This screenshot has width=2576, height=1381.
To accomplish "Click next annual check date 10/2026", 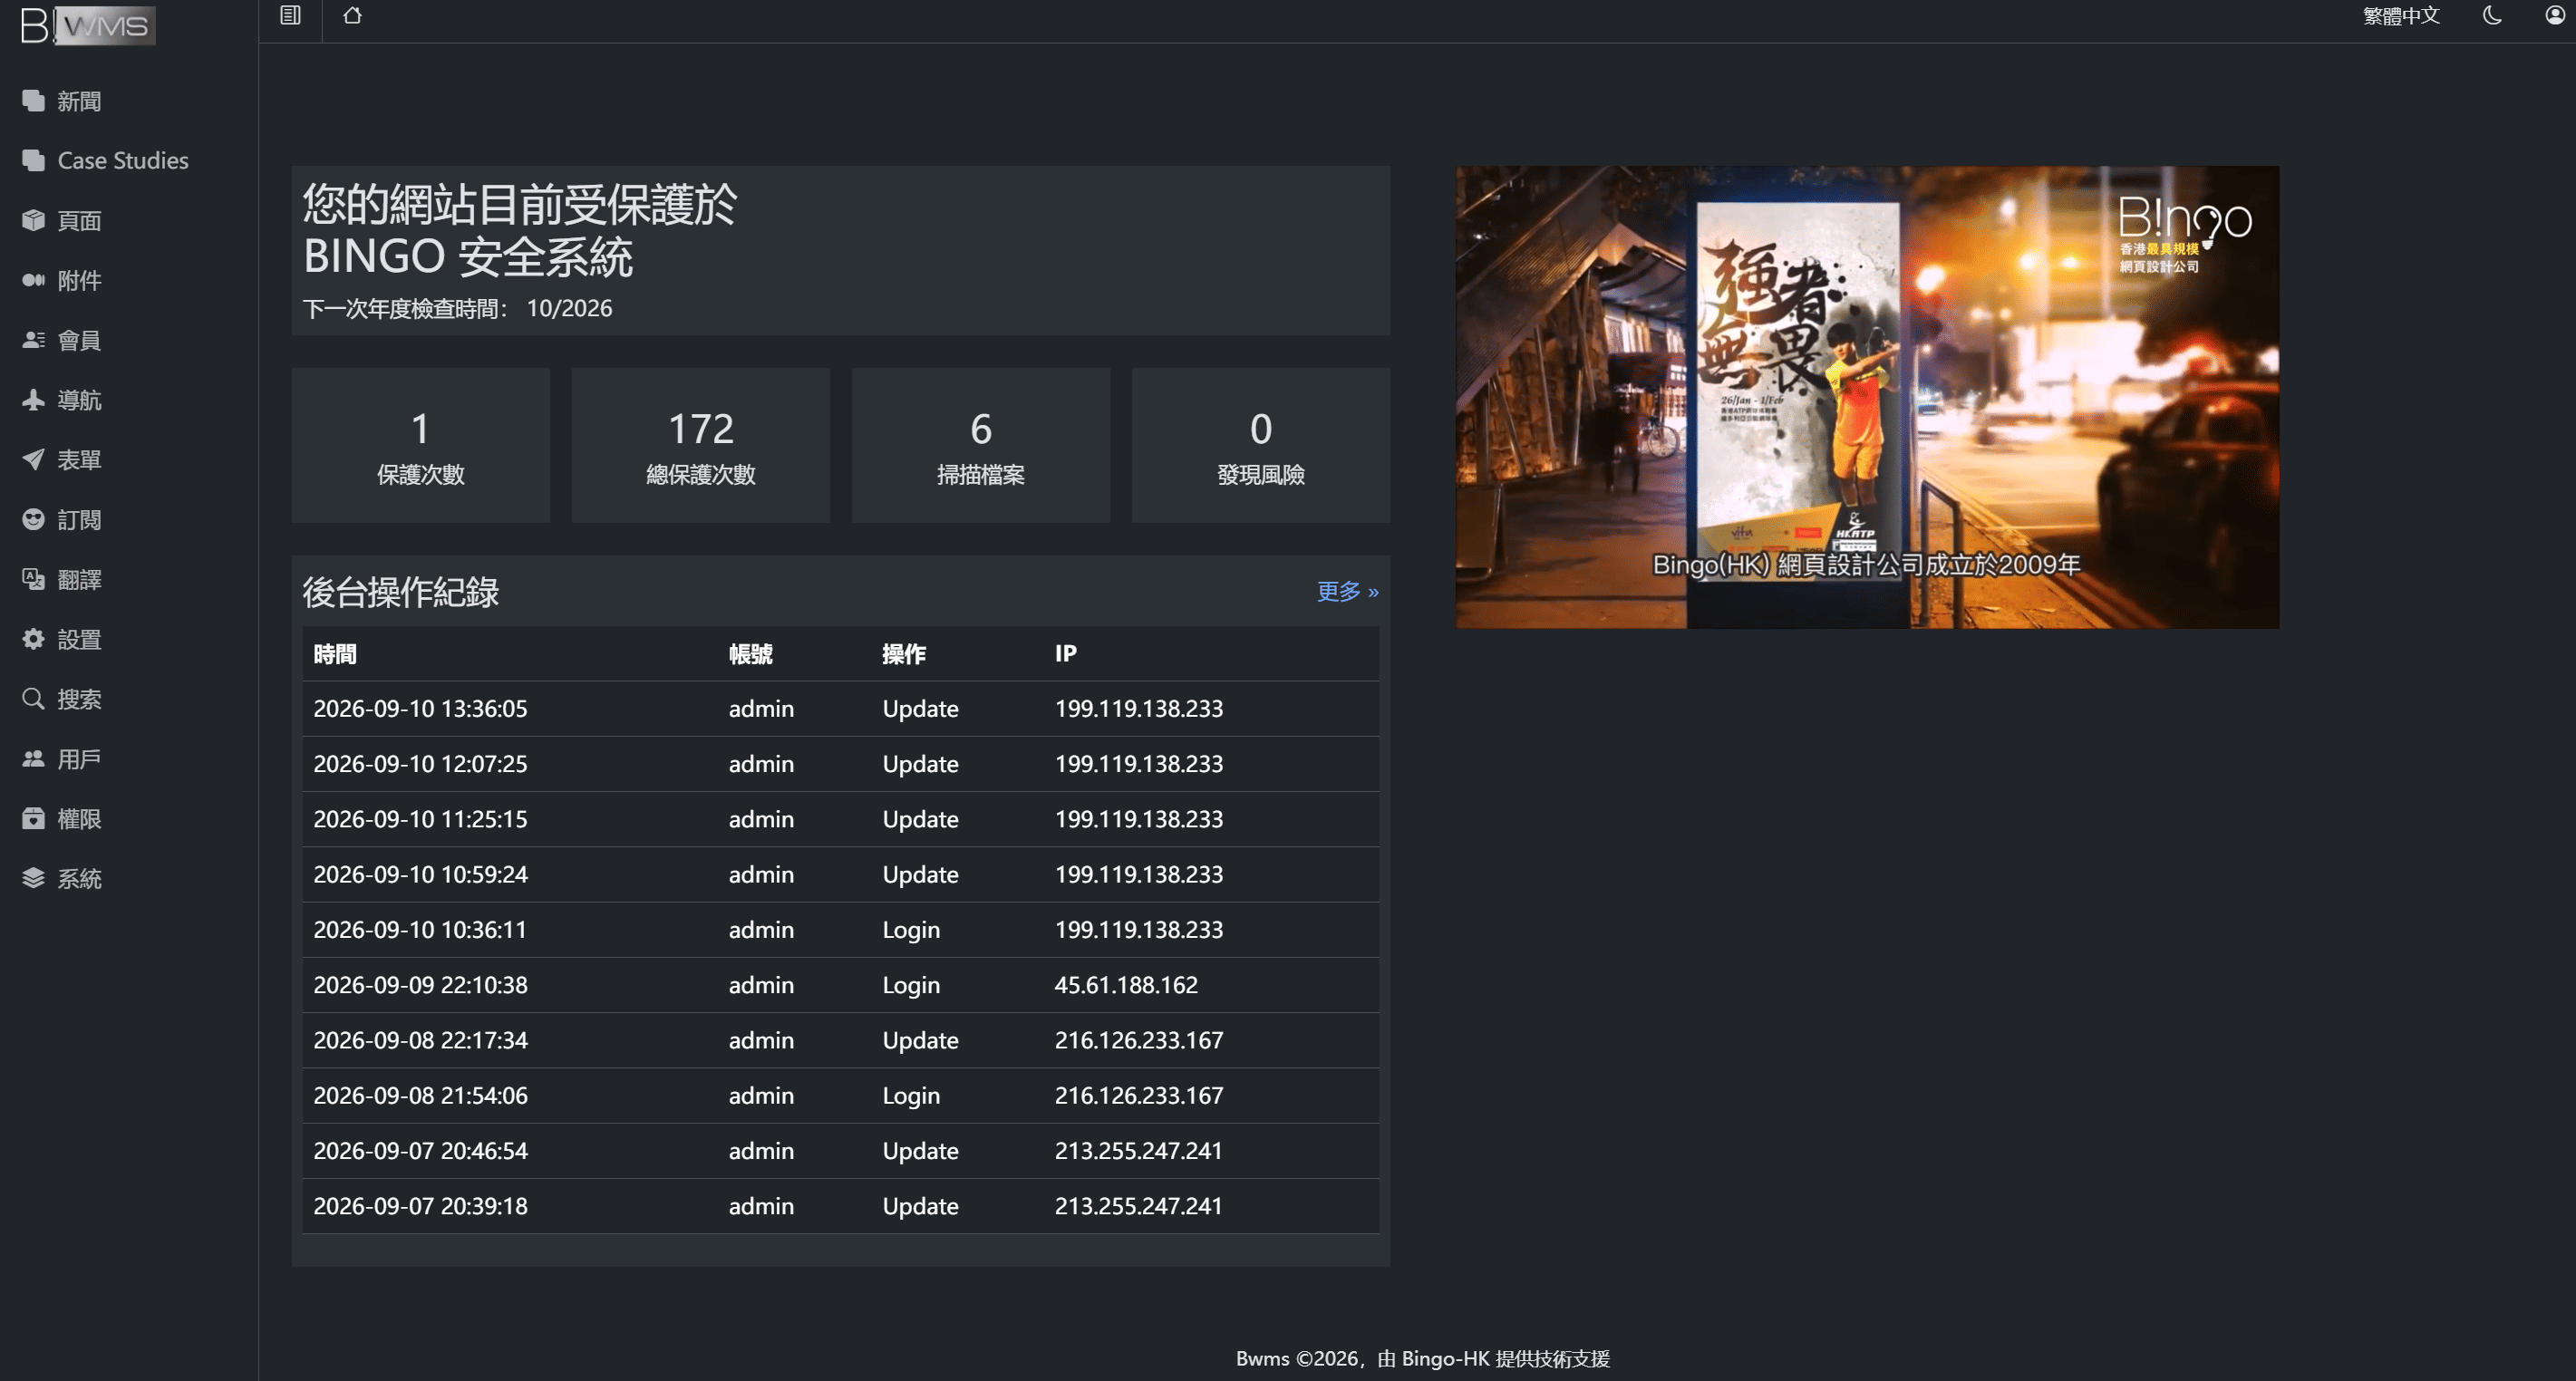I will [x=569, y=308].
